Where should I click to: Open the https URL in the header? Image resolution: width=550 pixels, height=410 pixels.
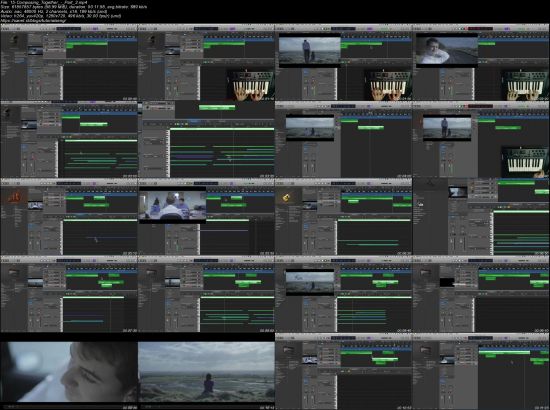pos(33,20)
